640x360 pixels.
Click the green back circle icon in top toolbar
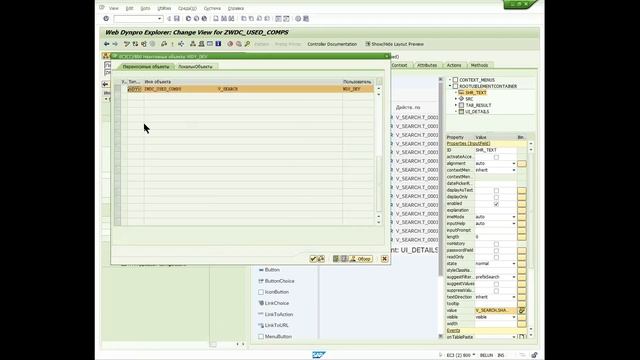(189, 19)
